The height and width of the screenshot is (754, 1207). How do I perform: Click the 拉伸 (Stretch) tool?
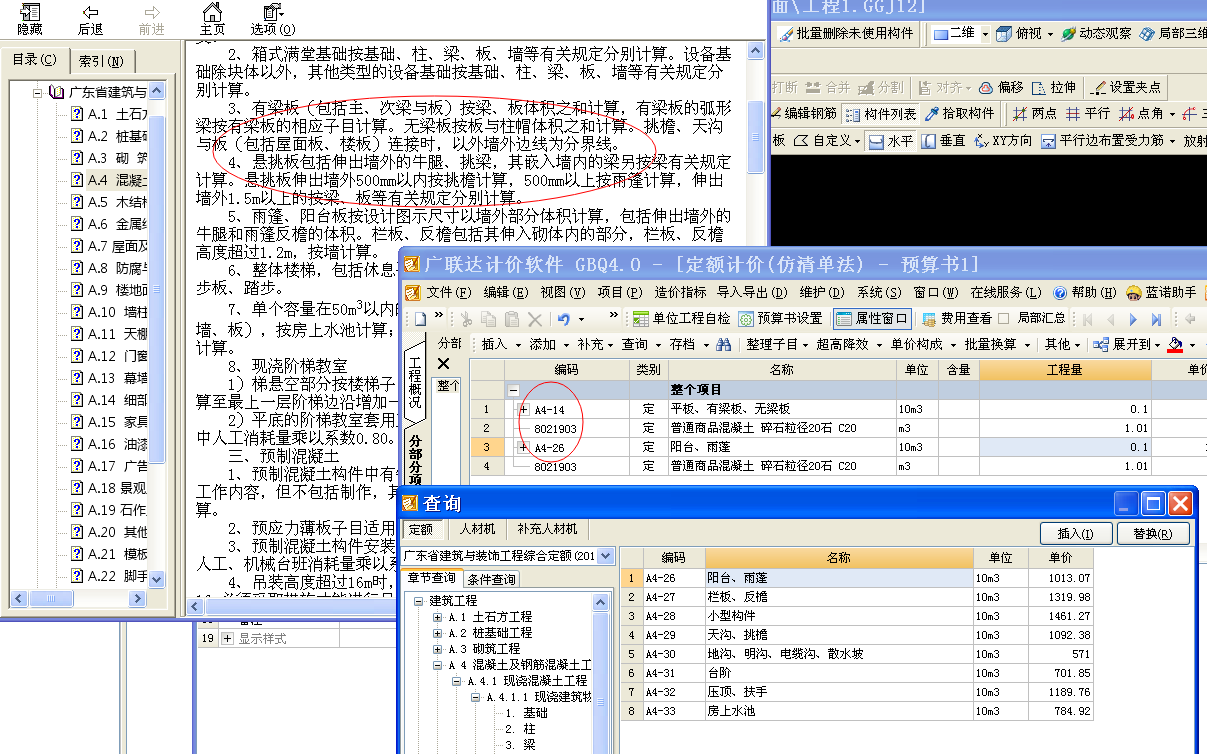[x=1053, y=87]
